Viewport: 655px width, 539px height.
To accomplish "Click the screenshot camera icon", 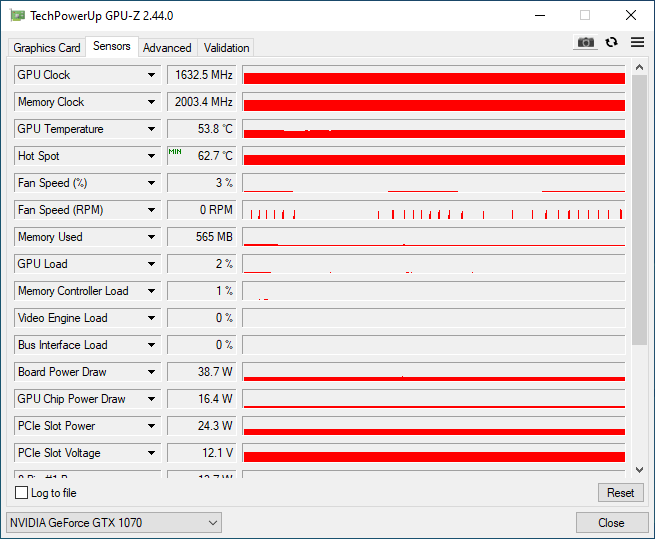I will (x=585, y=42).
